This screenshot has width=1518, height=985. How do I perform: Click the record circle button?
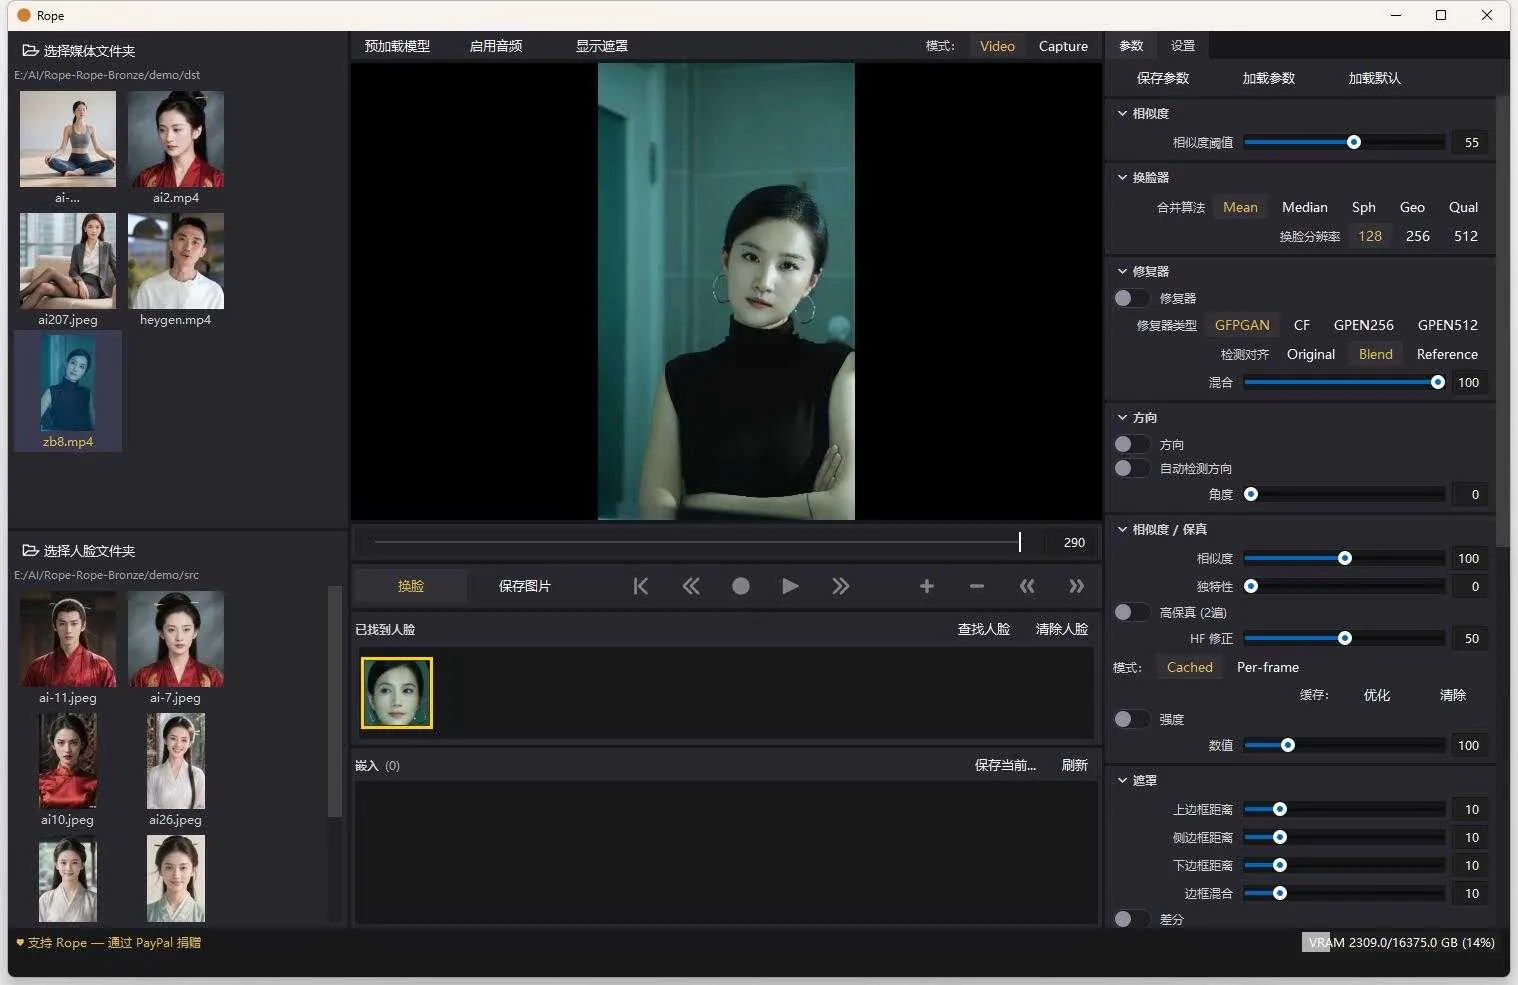(740, 586)
